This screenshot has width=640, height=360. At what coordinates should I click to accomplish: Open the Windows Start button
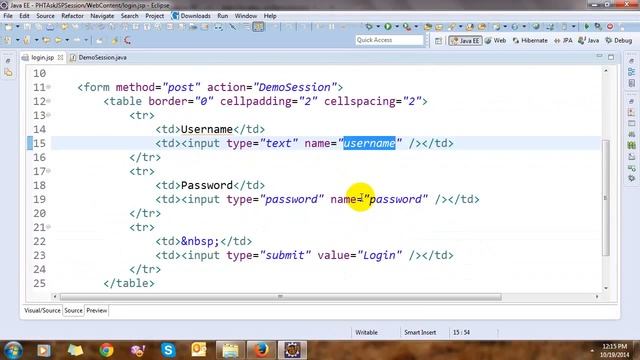[x=13, y=351]
